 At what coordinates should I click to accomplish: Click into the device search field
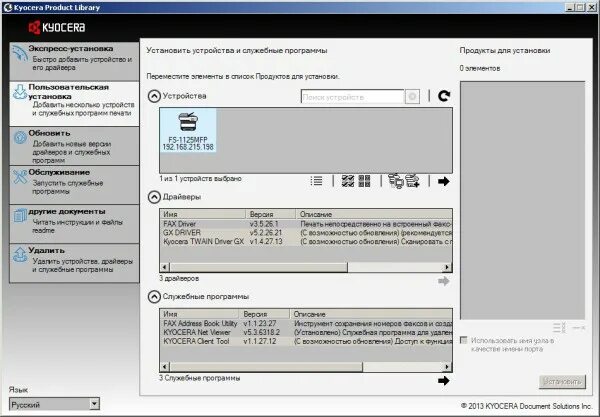[x=352, y=97]
